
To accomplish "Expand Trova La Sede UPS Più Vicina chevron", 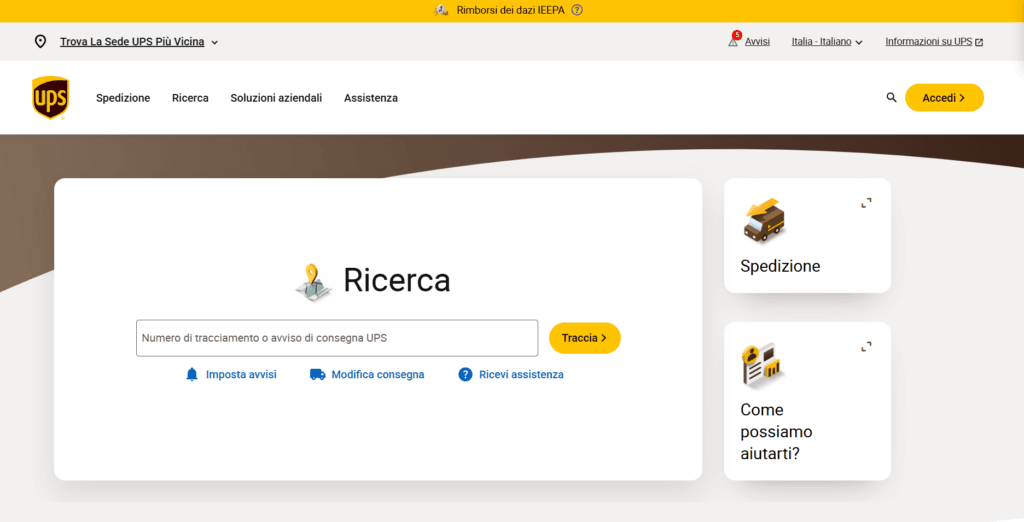I will [214, 42].
